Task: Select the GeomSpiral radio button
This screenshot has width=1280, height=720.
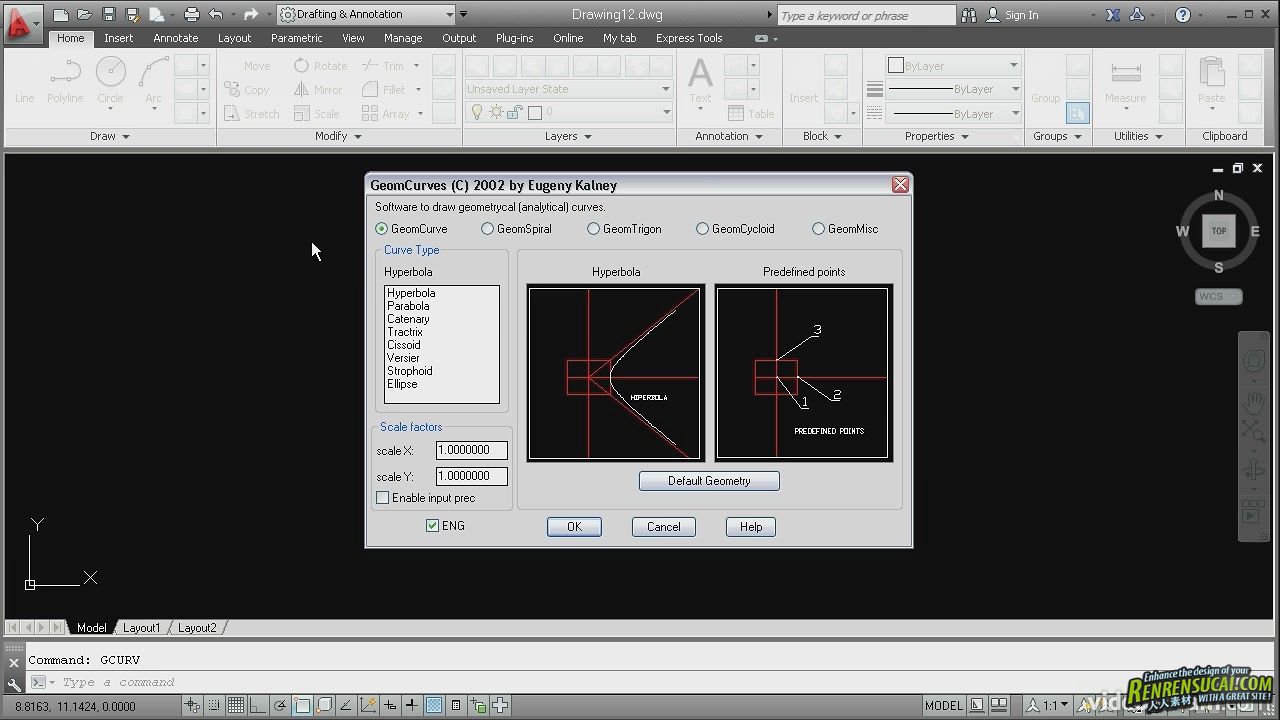Action: click(x=487, y=229)
